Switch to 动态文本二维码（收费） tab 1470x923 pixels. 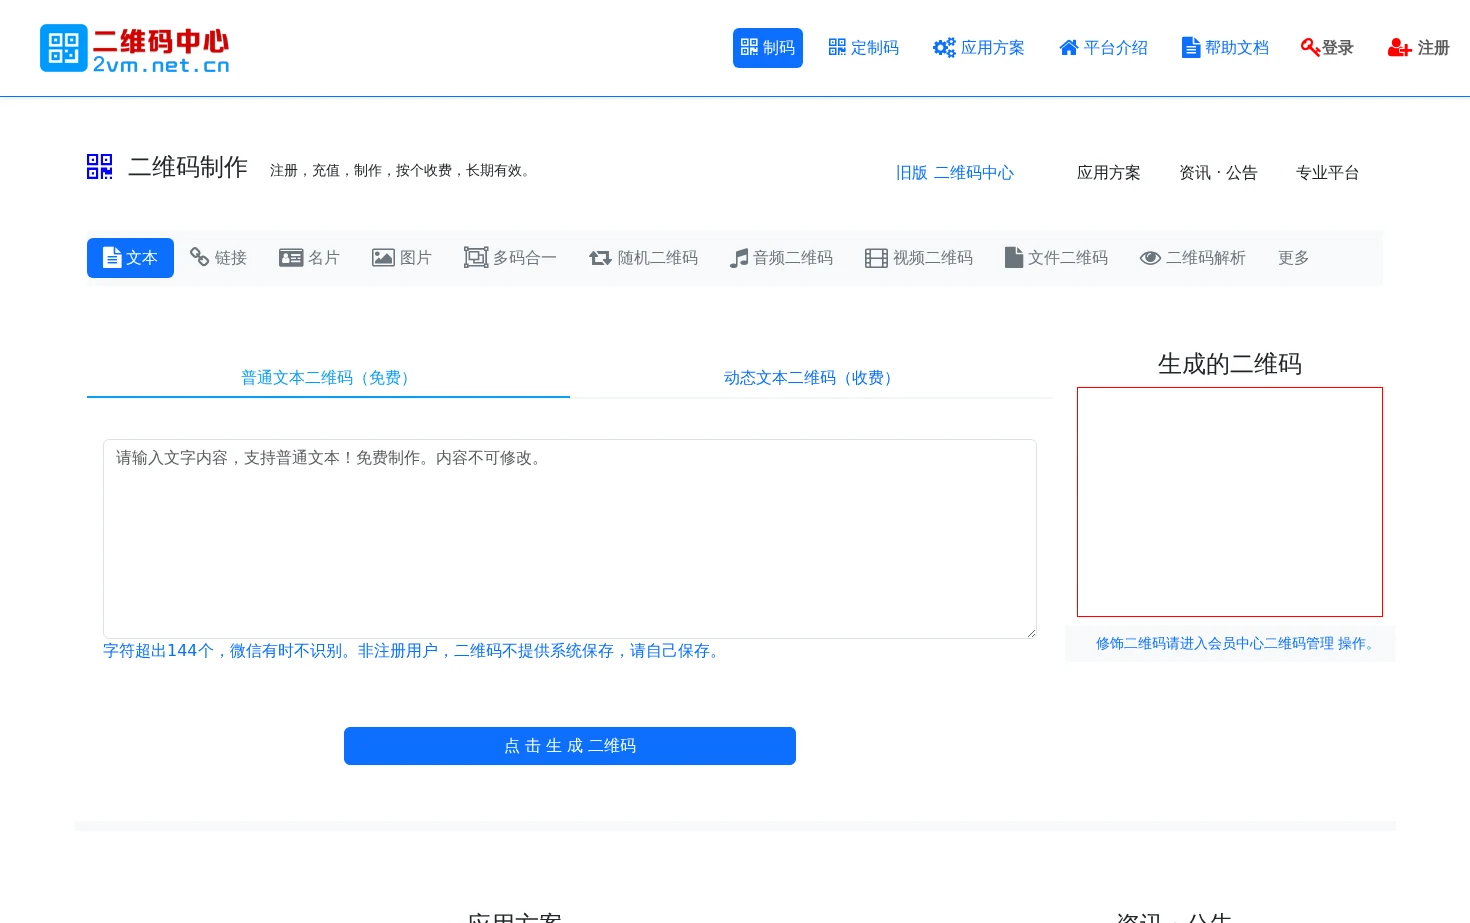[811, 378]
